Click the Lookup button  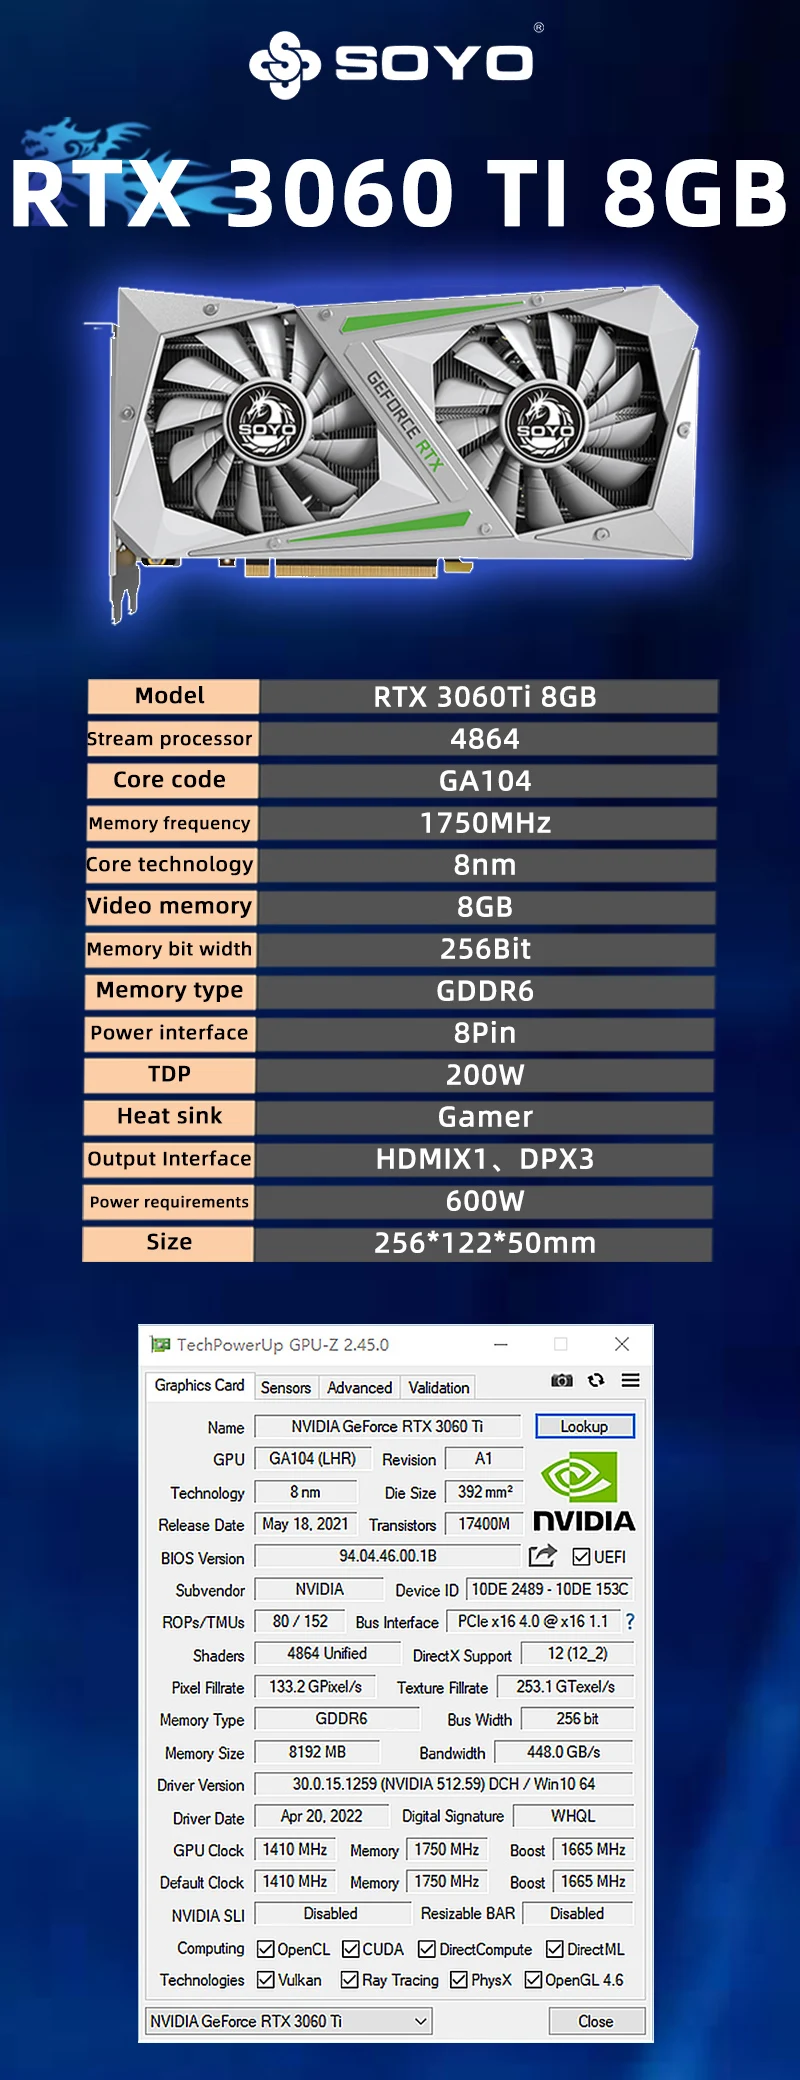(584, 1426)
